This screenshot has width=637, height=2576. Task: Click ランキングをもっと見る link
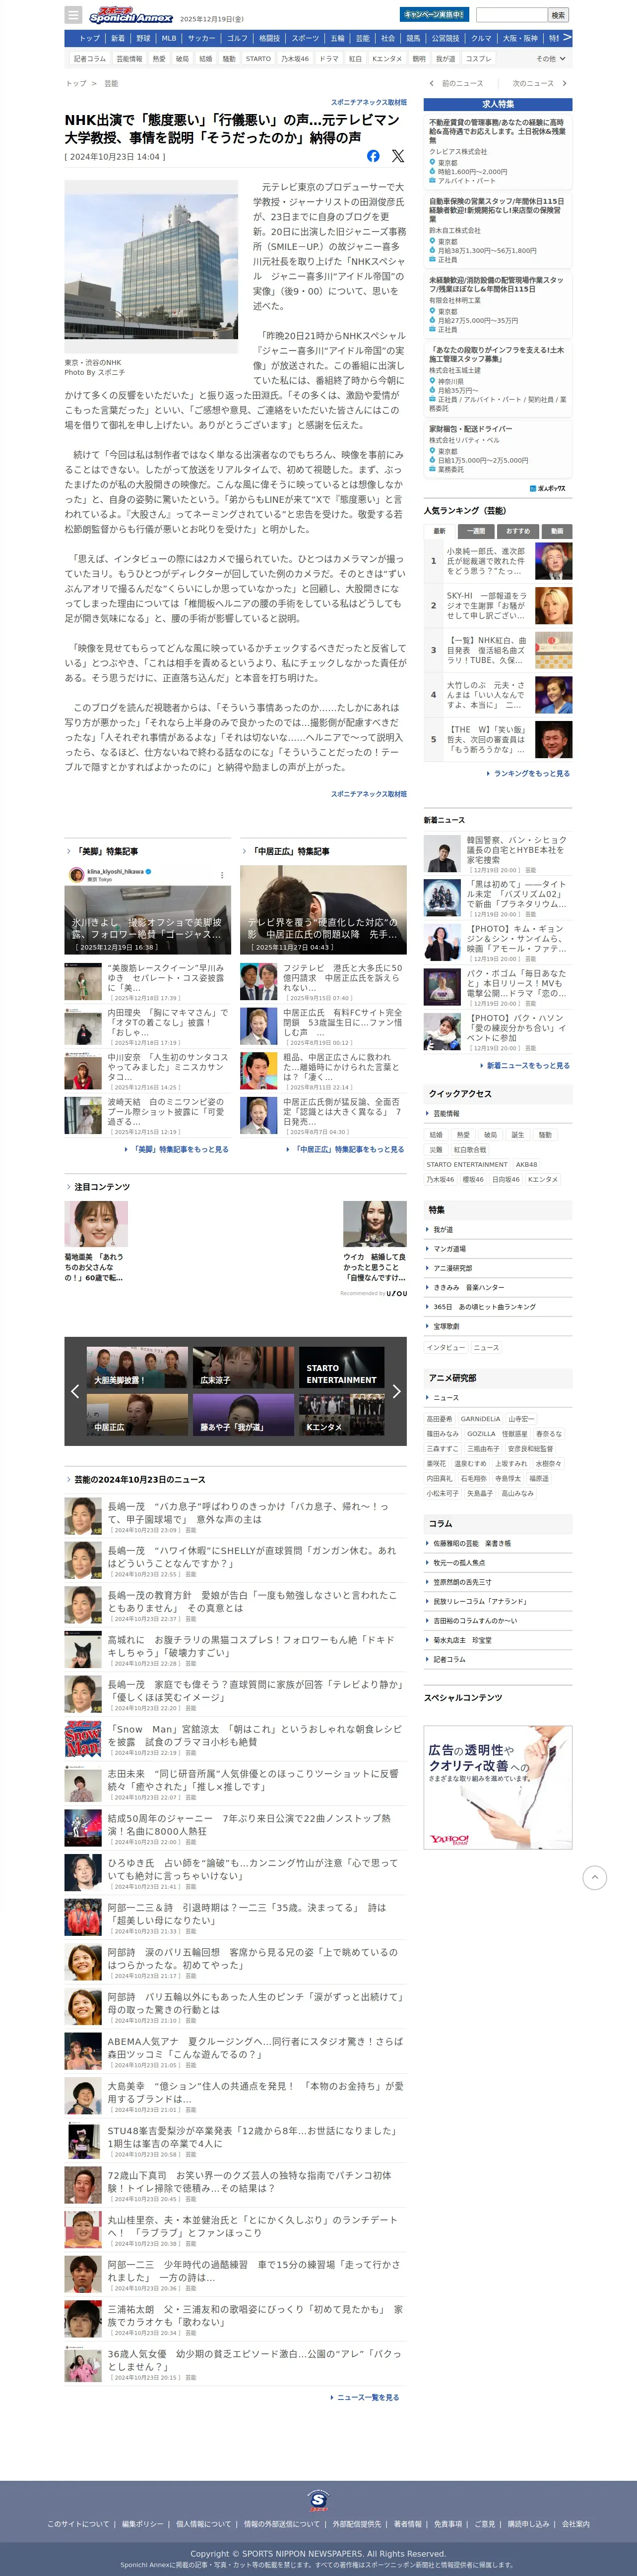(530, 773)
